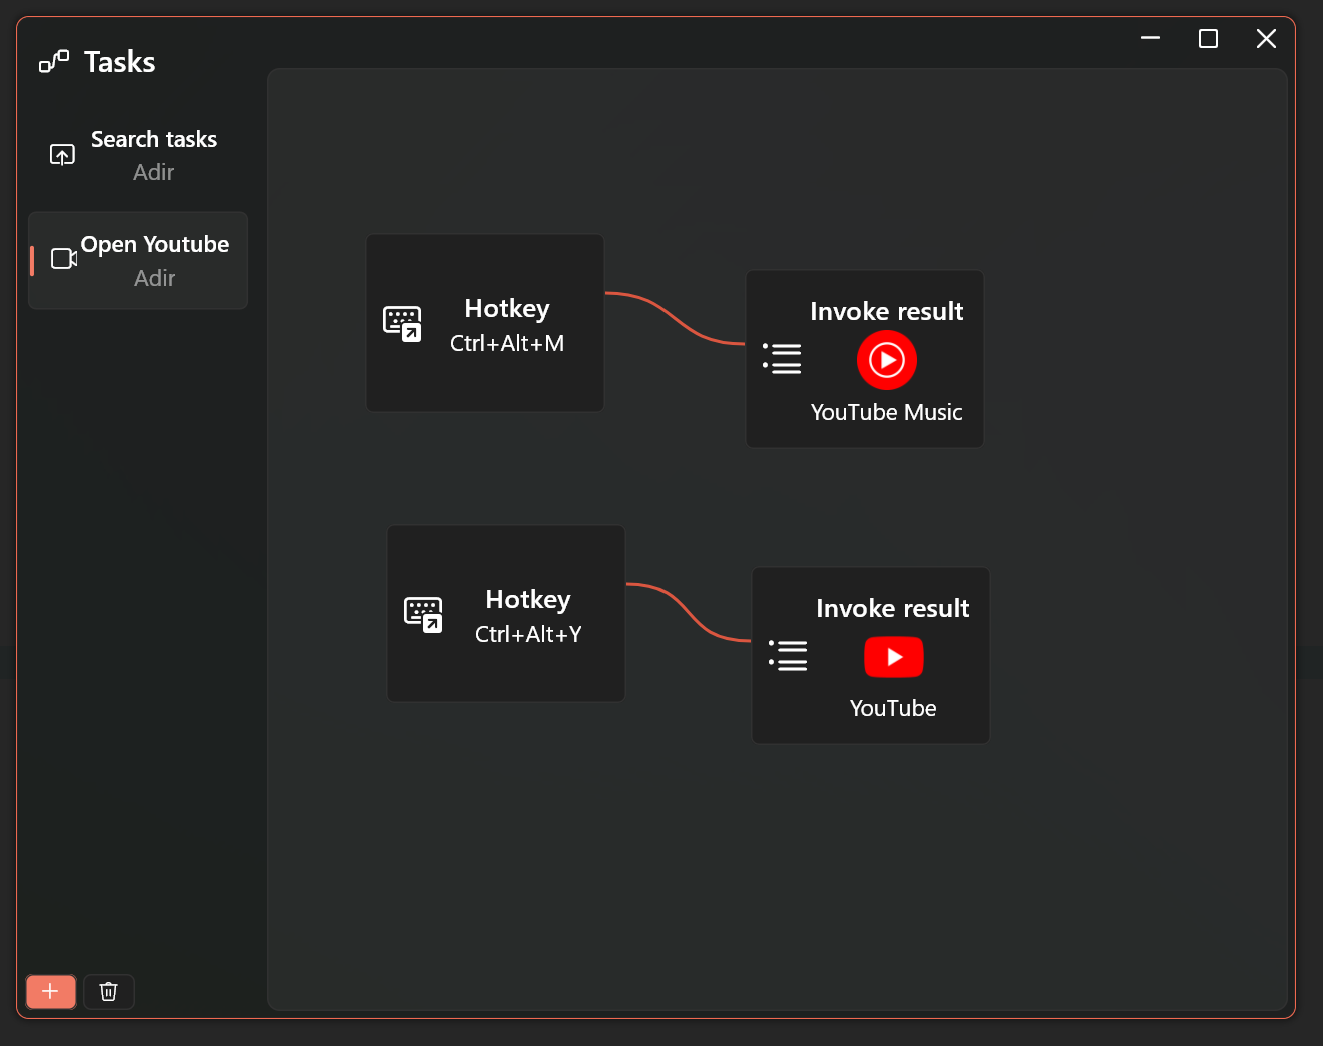Click Invoke result title above YouTube Music
Viewport: 1323px width, 1046px height.
[887, 311]
